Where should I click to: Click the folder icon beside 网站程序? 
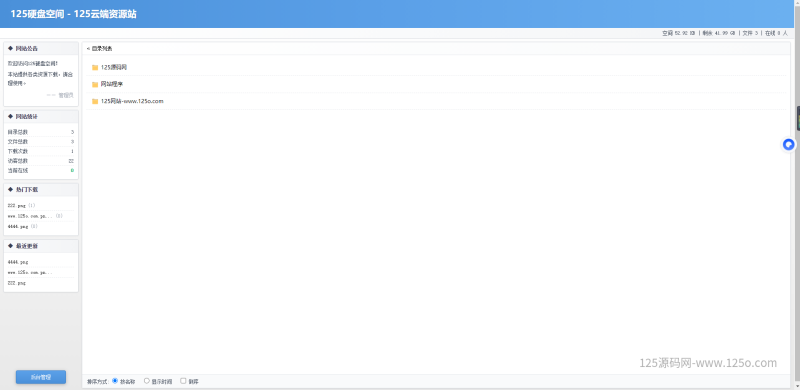coord(95,84)
